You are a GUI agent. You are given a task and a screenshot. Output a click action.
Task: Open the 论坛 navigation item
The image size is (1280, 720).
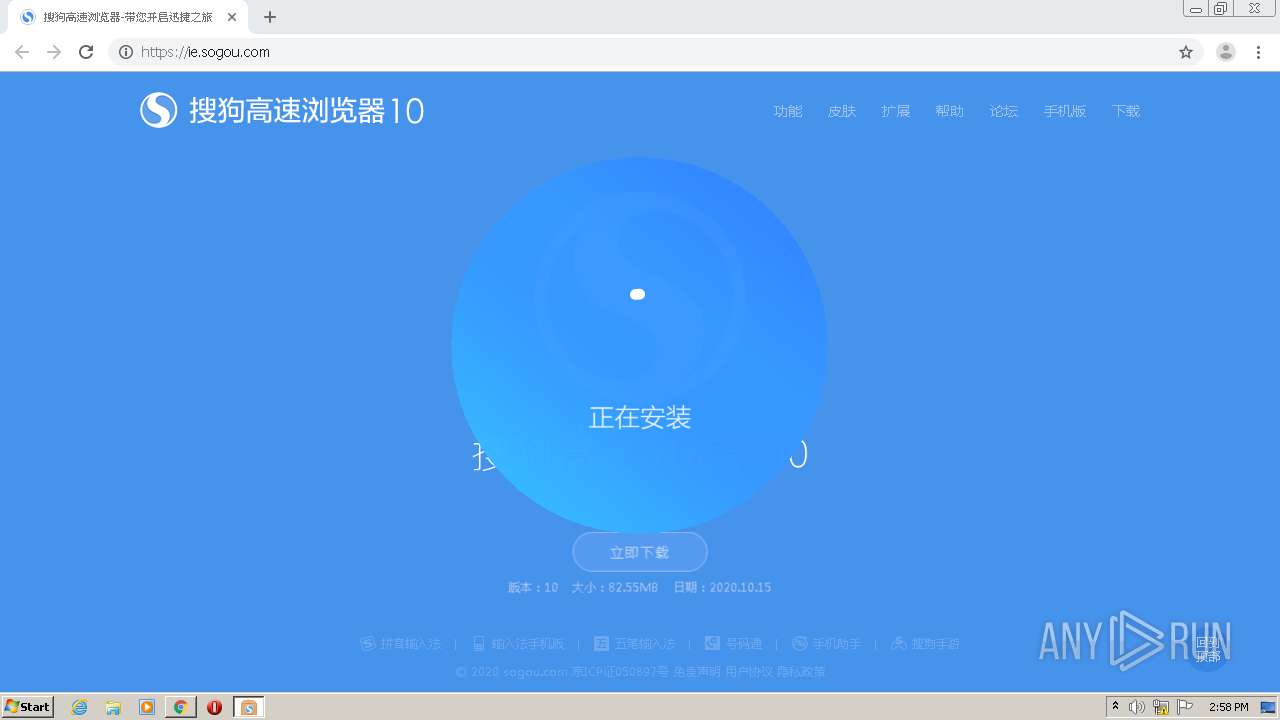[x=1004, y=111]
